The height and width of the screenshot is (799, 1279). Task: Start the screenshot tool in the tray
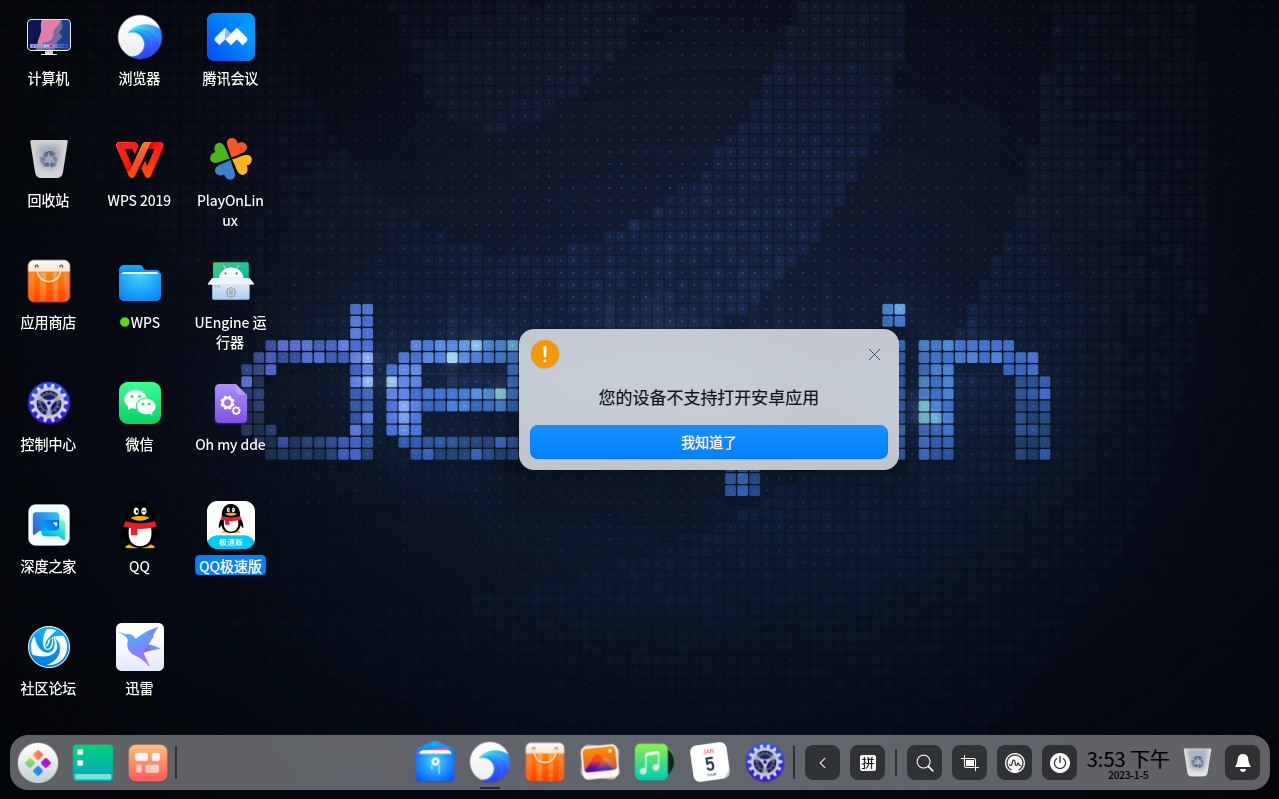968,762
